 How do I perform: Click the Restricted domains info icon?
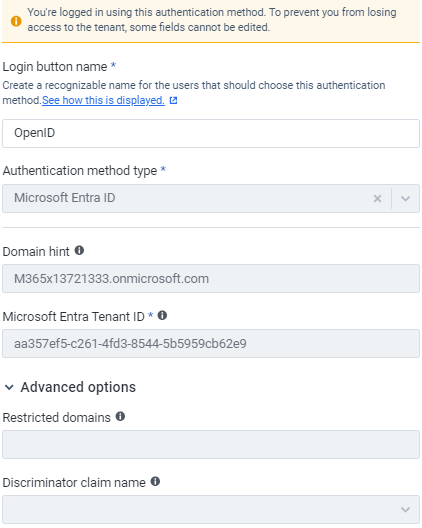coord(120,417)
